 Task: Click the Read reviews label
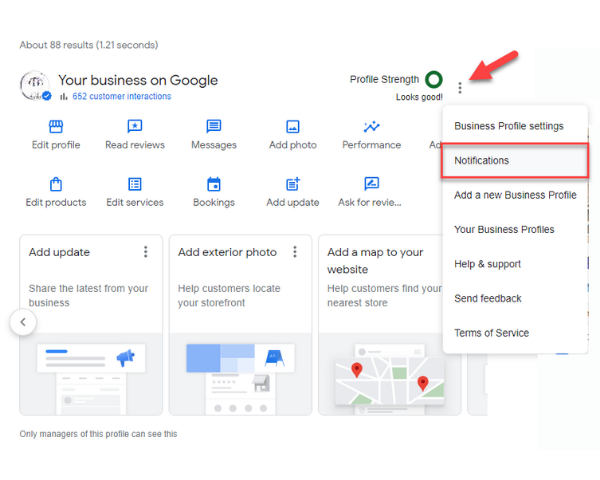(135, 145)
